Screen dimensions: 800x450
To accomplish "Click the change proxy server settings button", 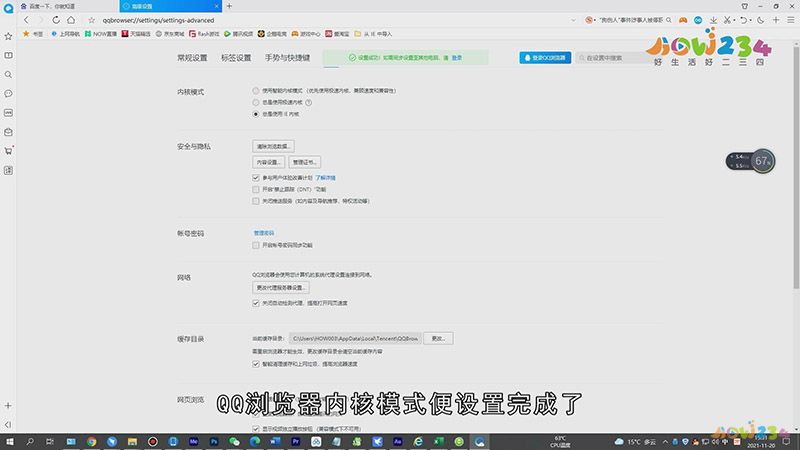I will 281,288.
